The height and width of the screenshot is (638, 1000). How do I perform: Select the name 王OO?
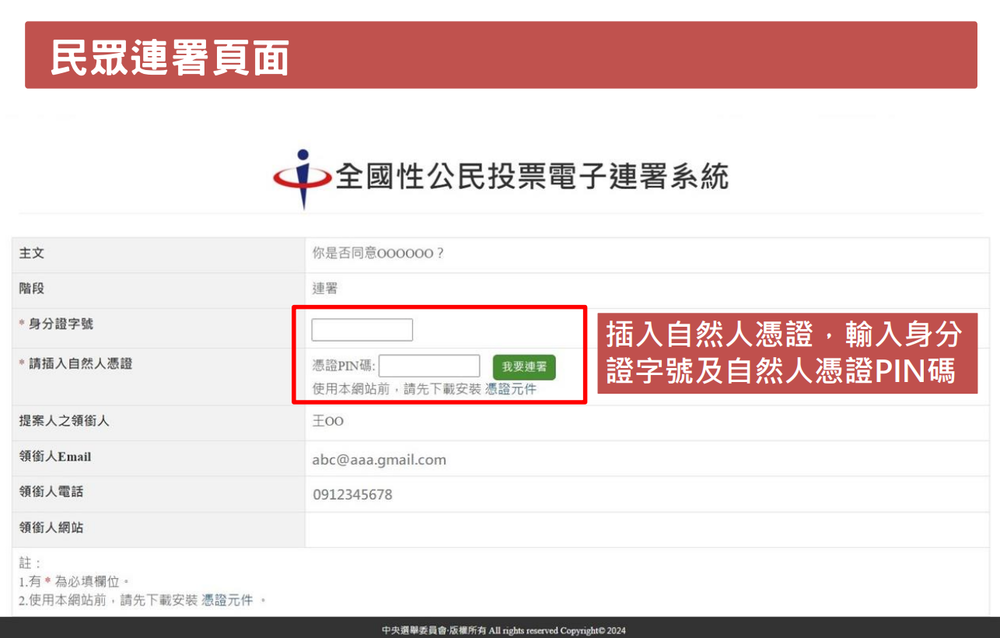point(328,422)
